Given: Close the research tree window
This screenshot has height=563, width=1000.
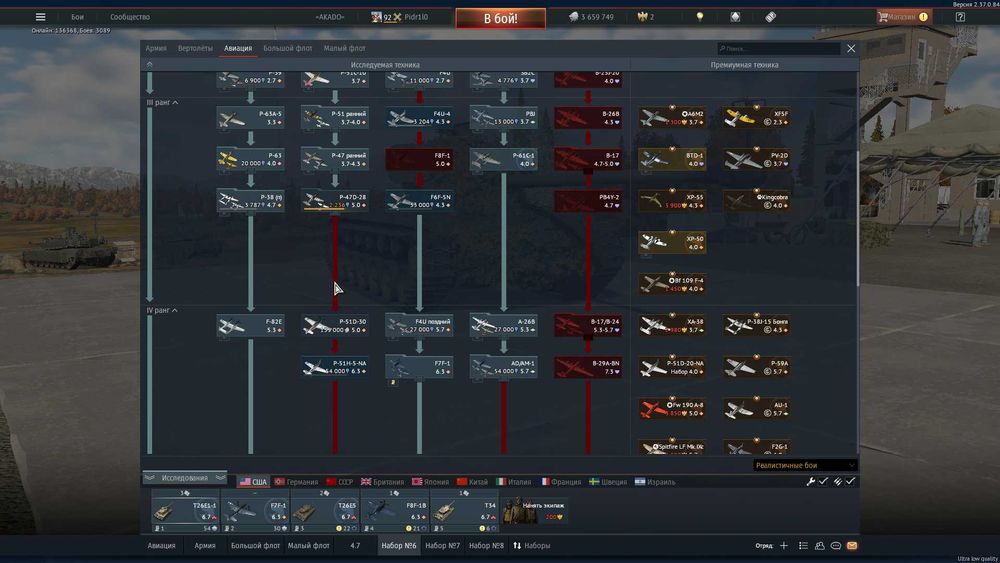Looking at the screenshot, I should 851,48.
